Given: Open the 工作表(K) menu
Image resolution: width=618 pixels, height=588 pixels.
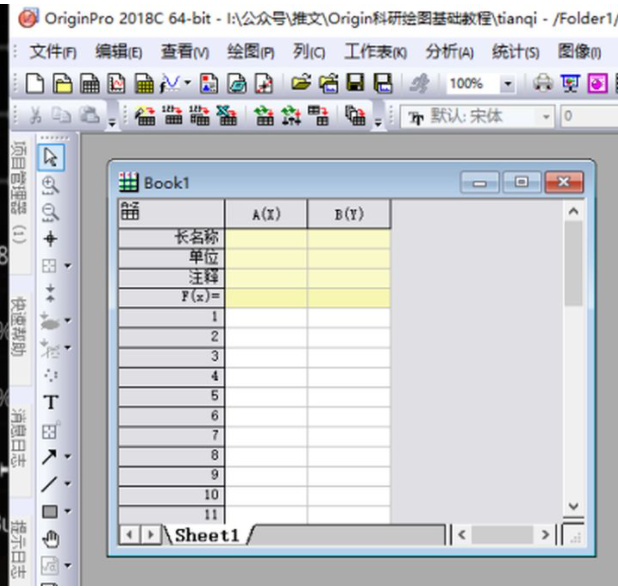Looking at the screenshot, I should click(x=376, y=52).
